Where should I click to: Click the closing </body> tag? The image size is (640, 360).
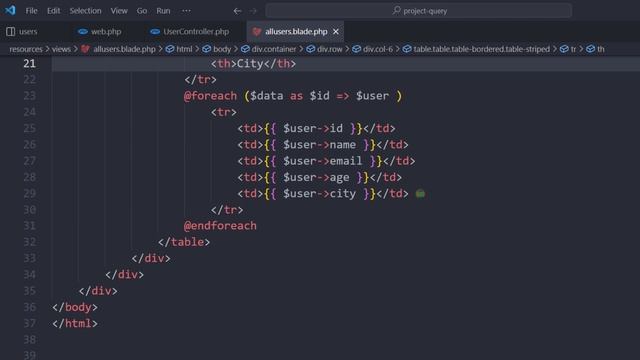pyautogui.click(x=75, y=307)
